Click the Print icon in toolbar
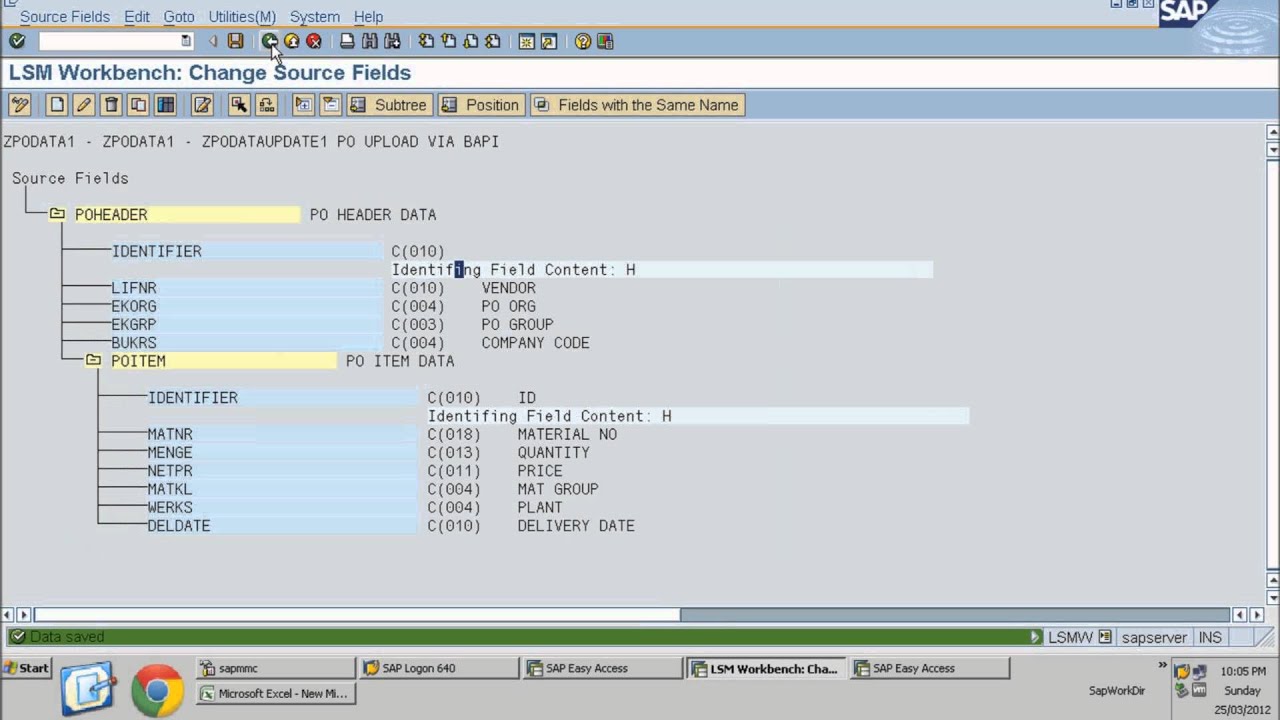The image size is (1280, 720). [347, 41]
